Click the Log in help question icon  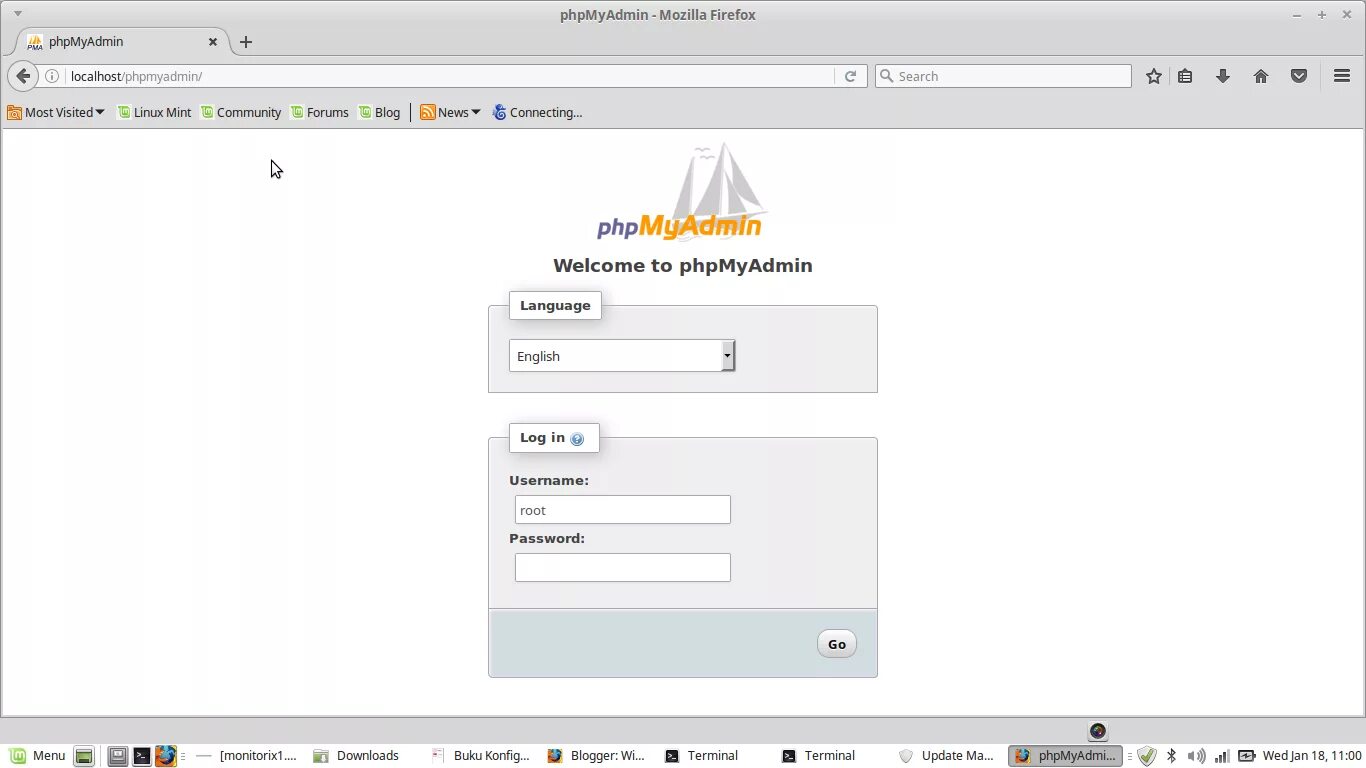coord(577,439)
